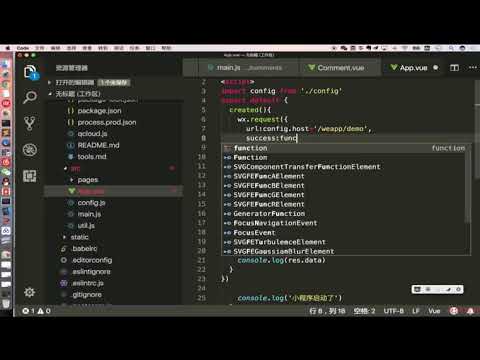This screenshot has height=360, width=480.
Task: Open .editorconfig in the explorer
Action: (92, 260)
